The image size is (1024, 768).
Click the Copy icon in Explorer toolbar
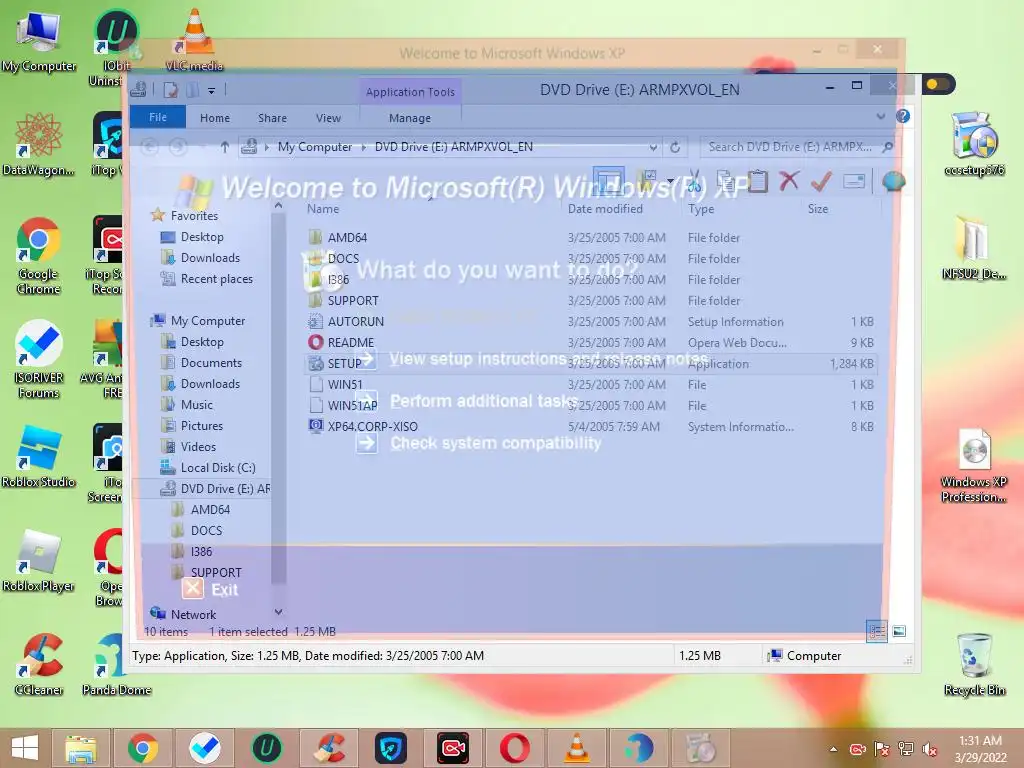(x=726, y=181)
